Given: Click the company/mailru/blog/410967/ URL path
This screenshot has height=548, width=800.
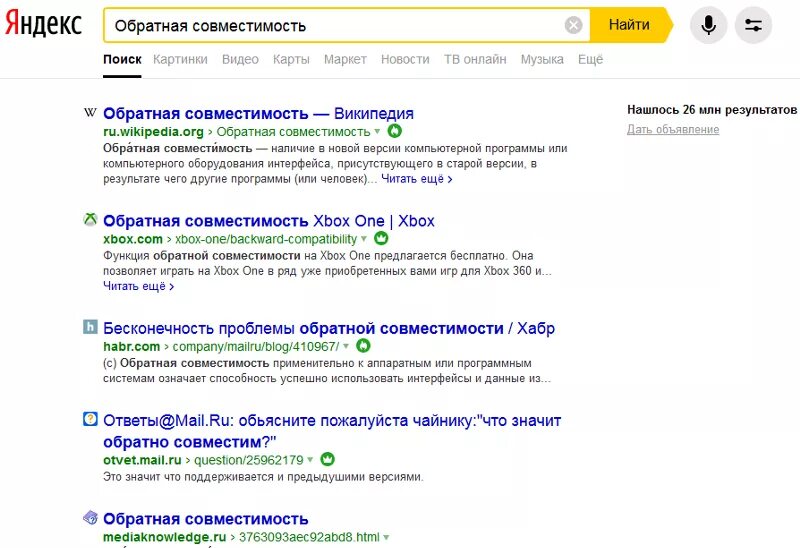Looking at the screenshot, I should point(256,346).
